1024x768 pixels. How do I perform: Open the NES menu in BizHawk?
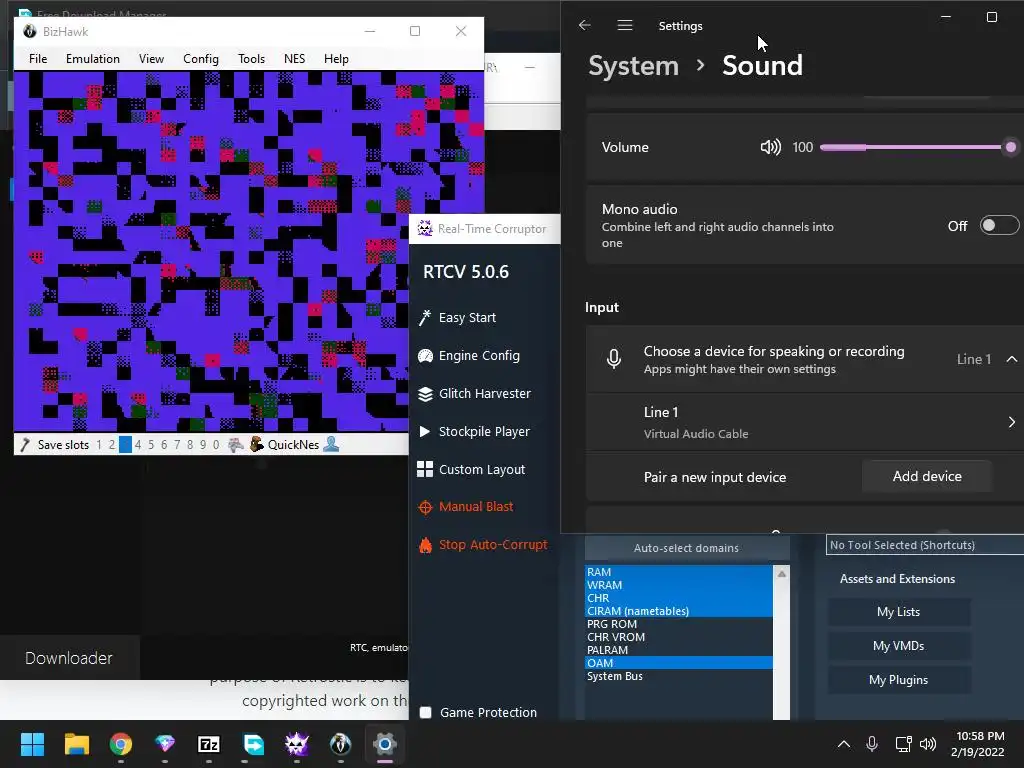coord(295,59)
